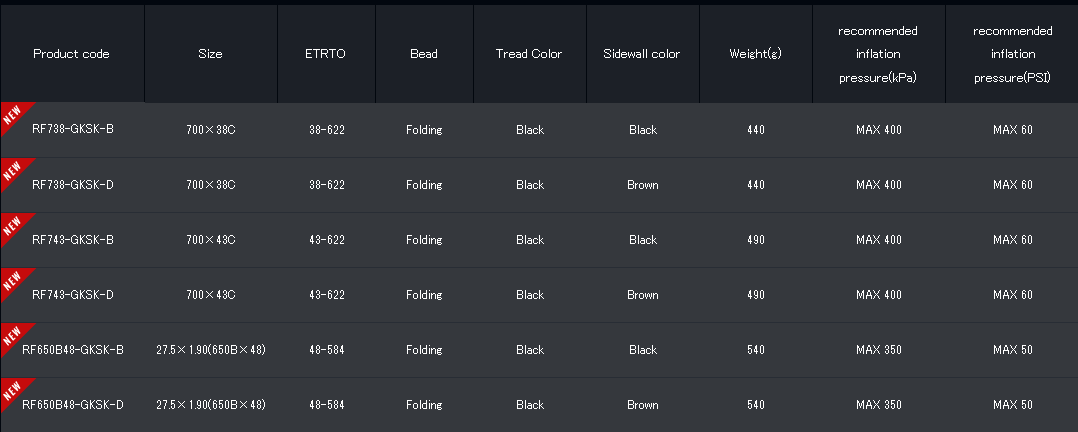The width and height of the screenshot is (1078, 432).
Task: Select the Size column header
Action: (210, 54)
